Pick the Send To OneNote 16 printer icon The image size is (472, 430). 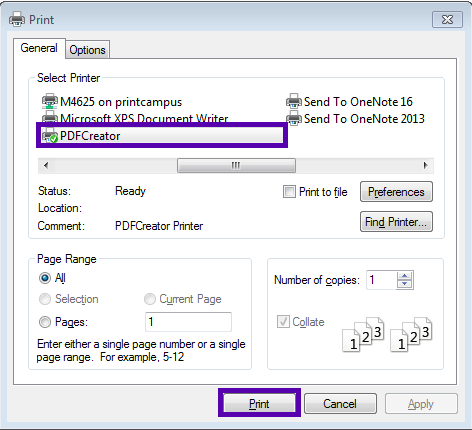[294, 101]
